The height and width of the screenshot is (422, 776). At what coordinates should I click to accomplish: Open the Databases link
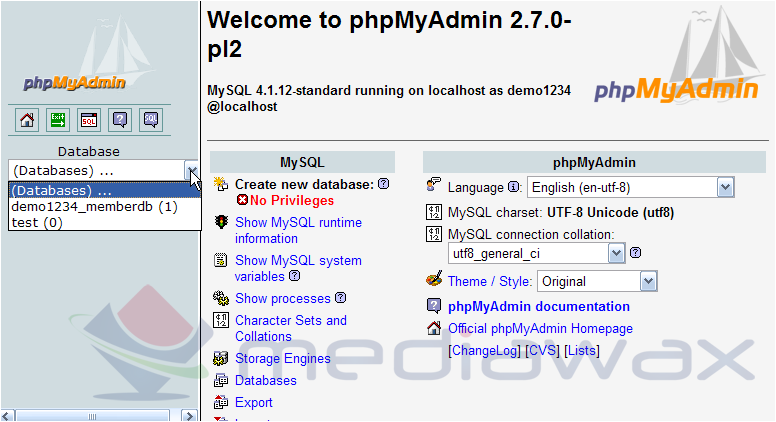click(x=266, y=380)
